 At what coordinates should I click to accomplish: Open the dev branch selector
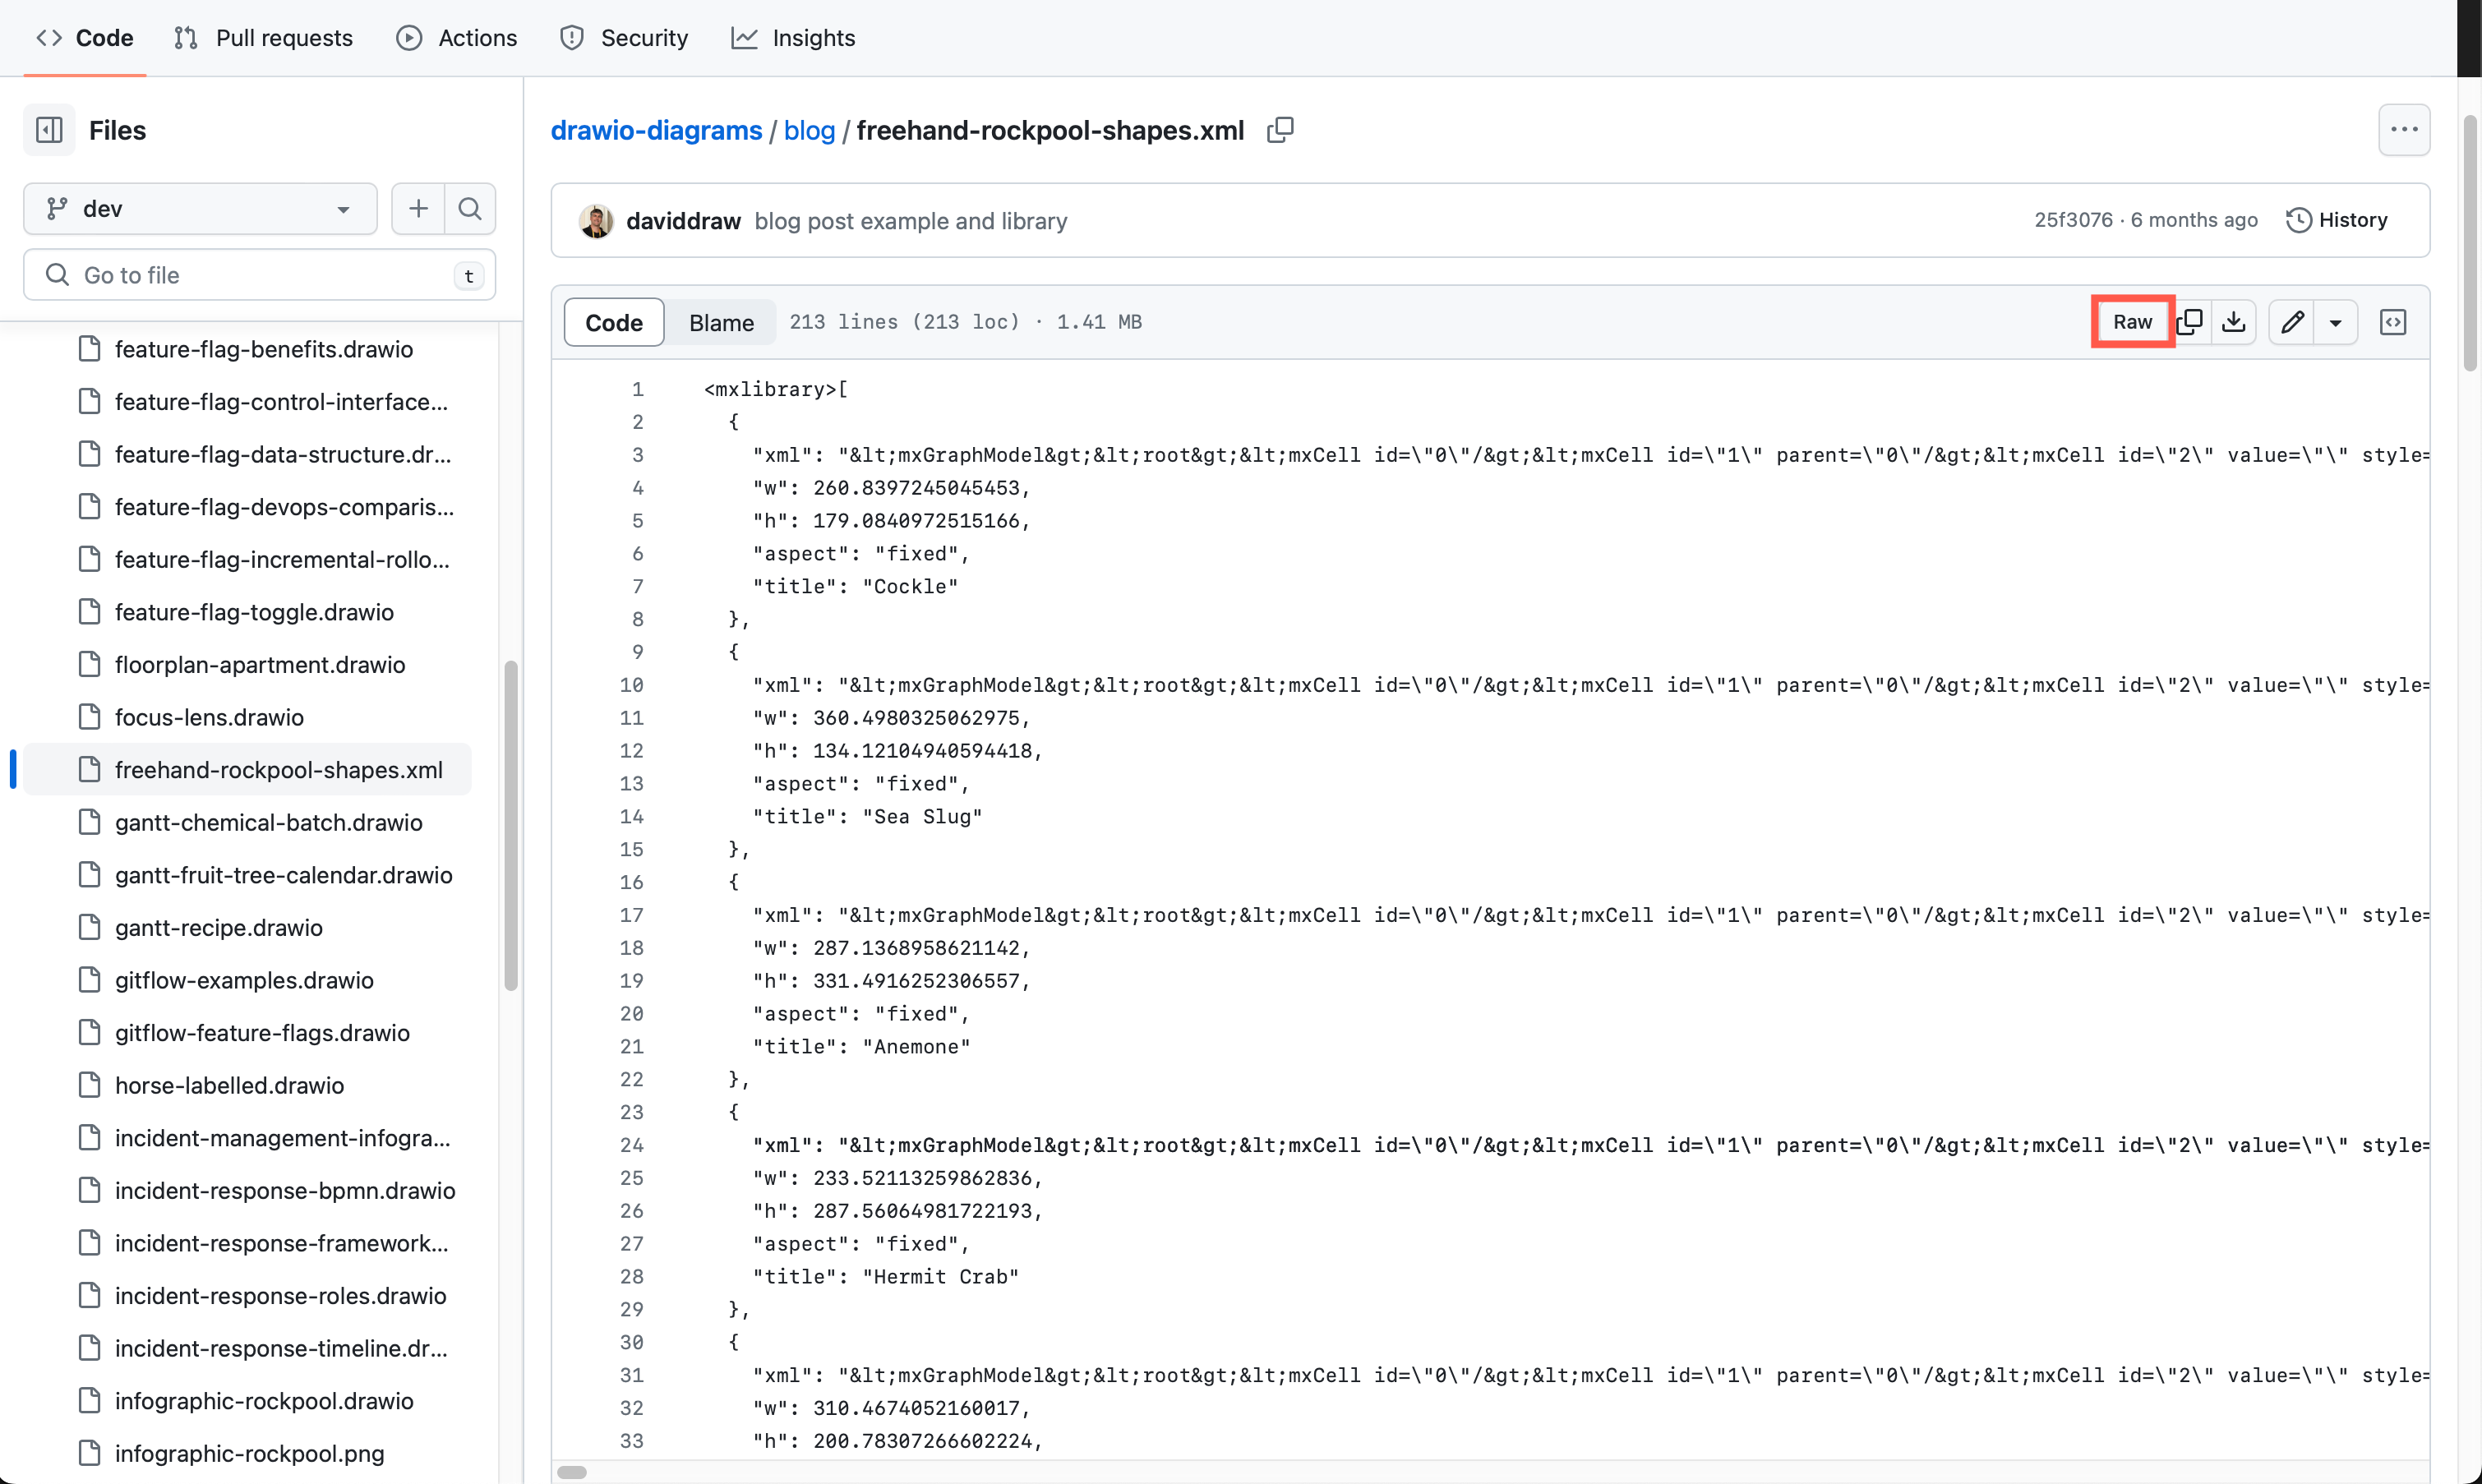(x=199, y=208)
